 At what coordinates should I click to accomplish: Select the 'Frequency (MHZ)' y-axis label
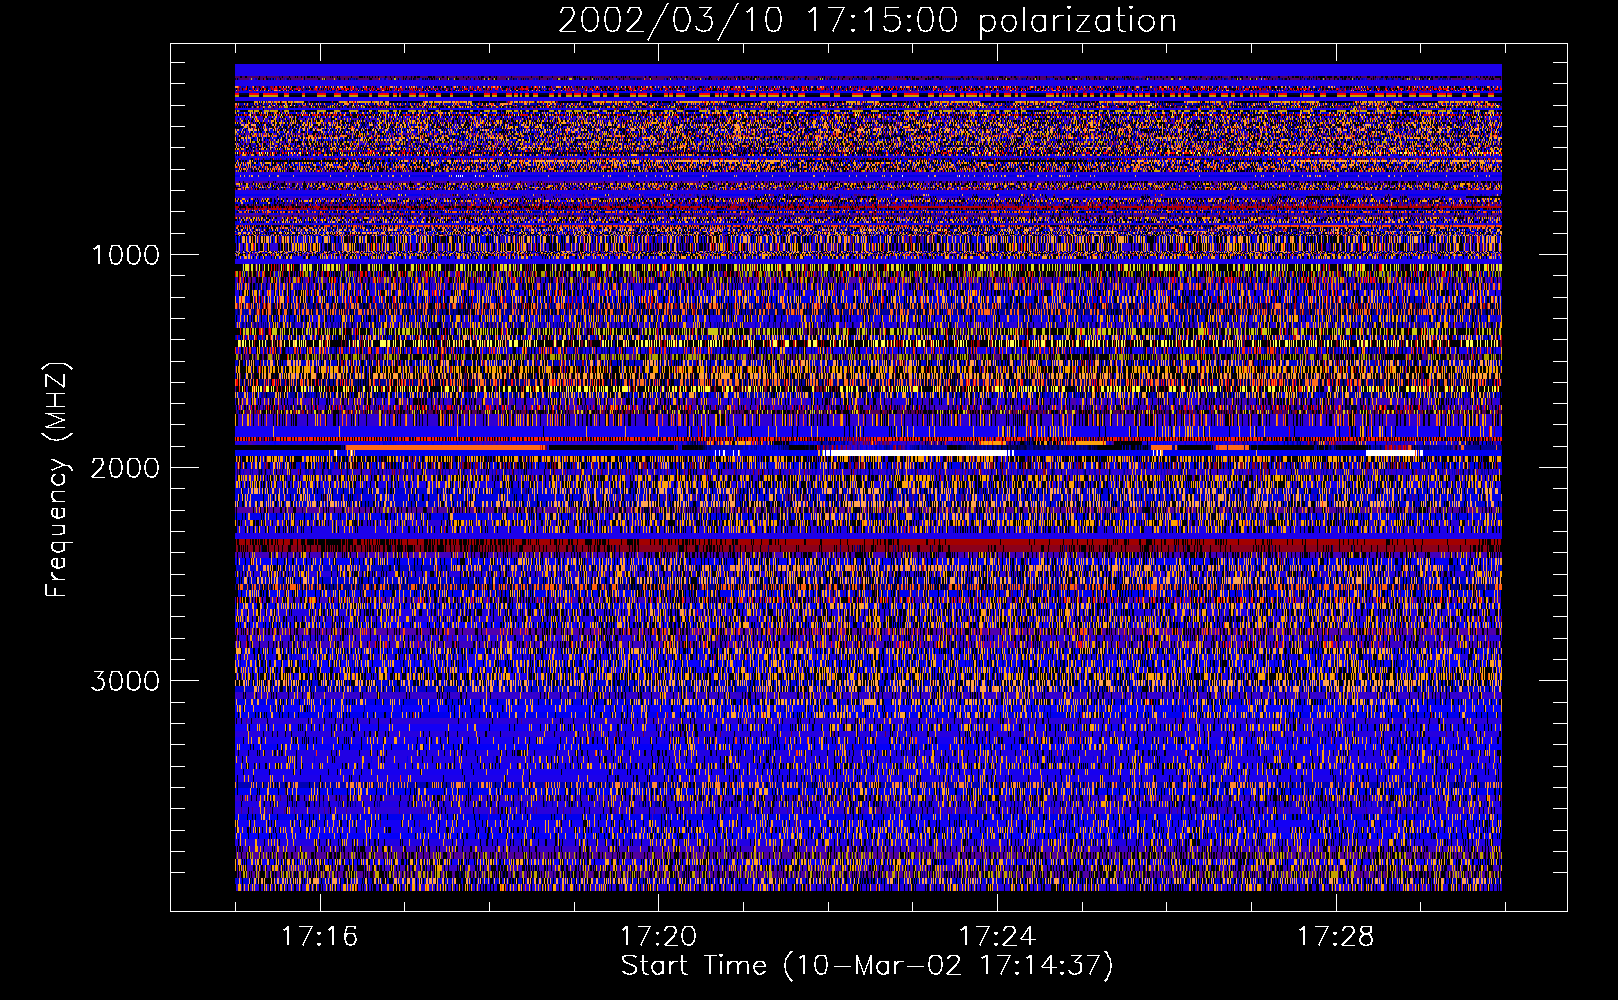coord(57,480)
